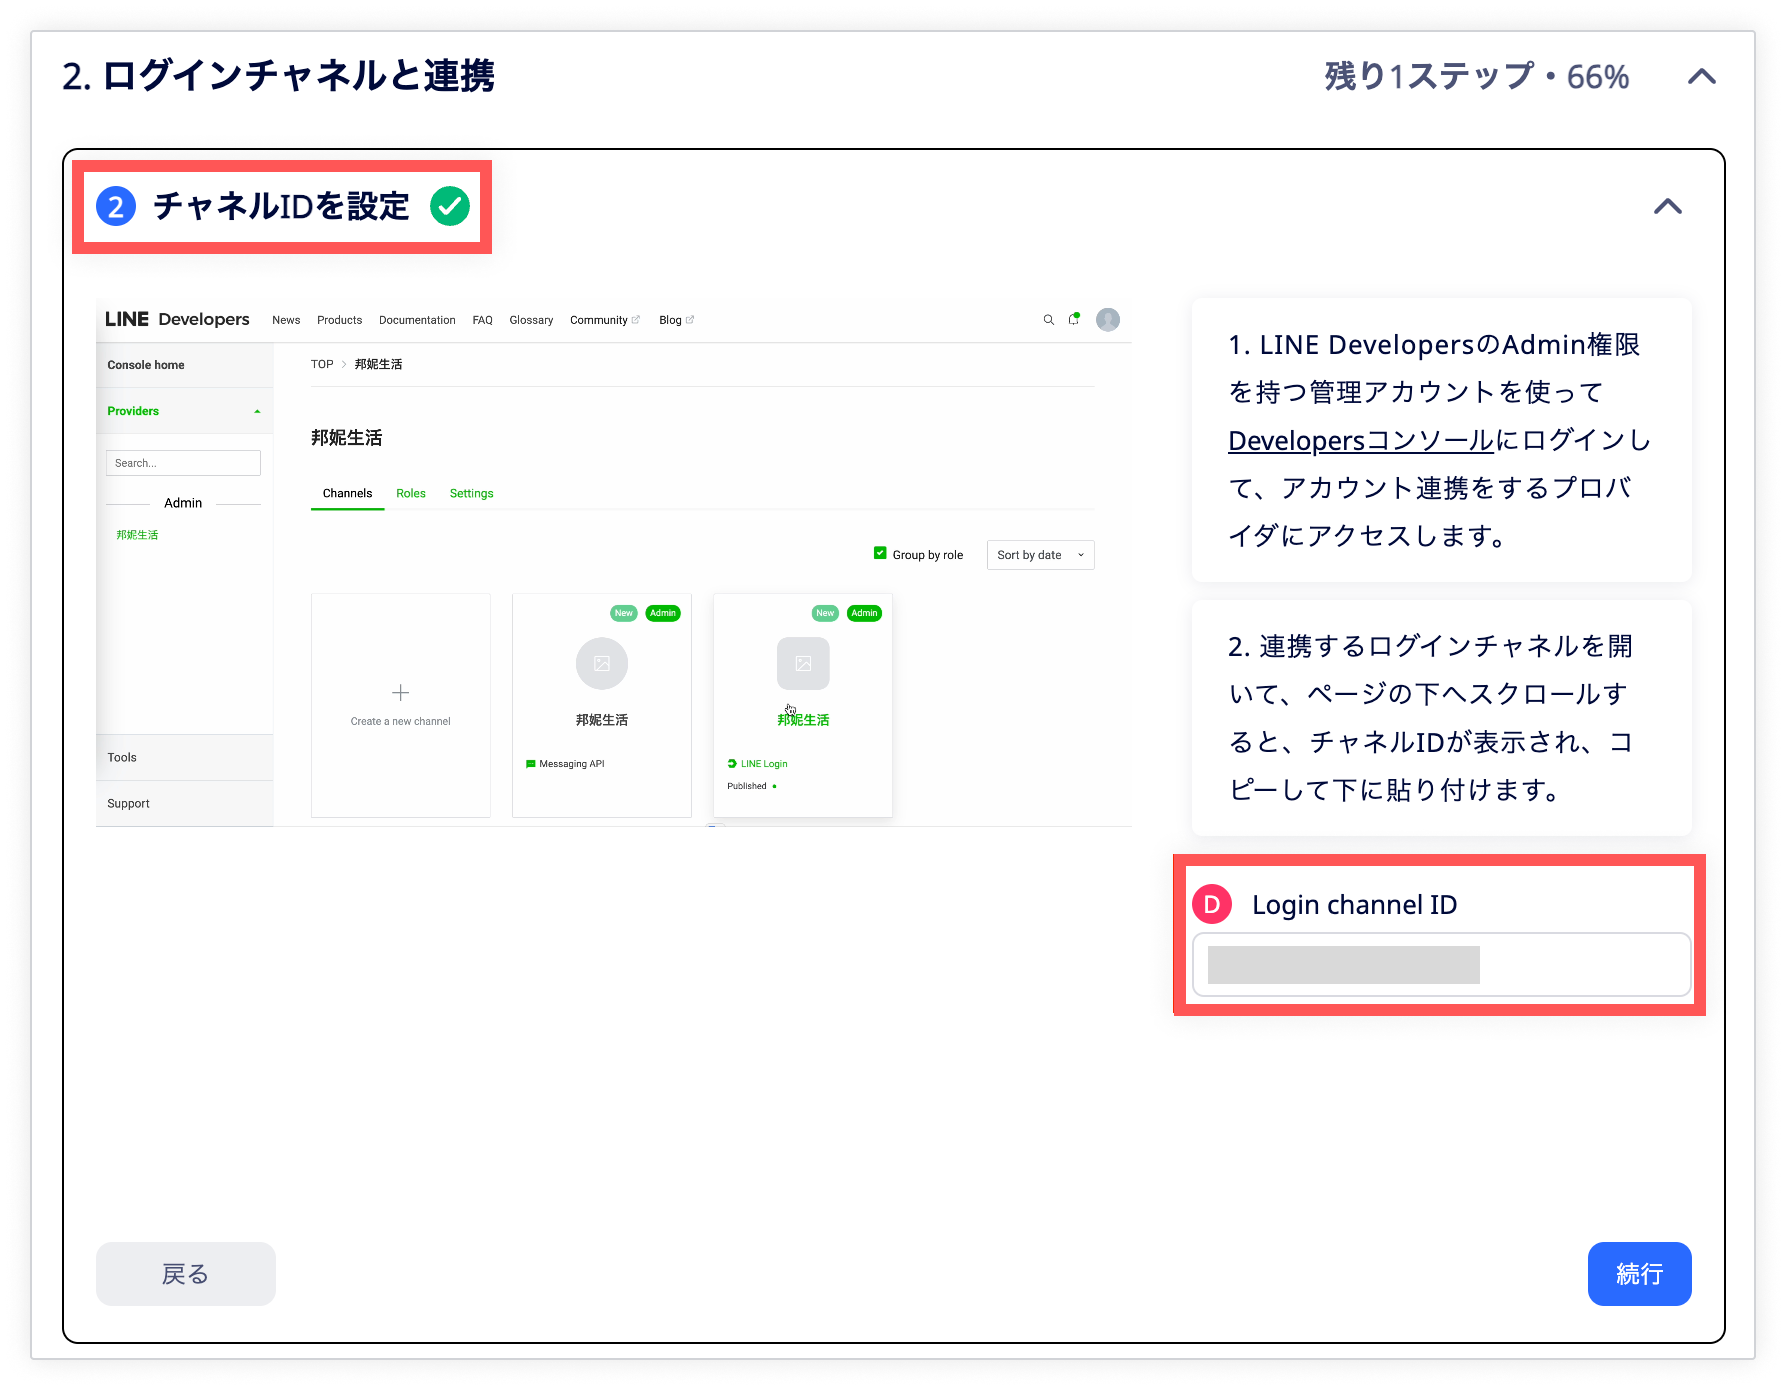Switch to the Settings tab
The image size is (1786, 1390).
point(471,493)
